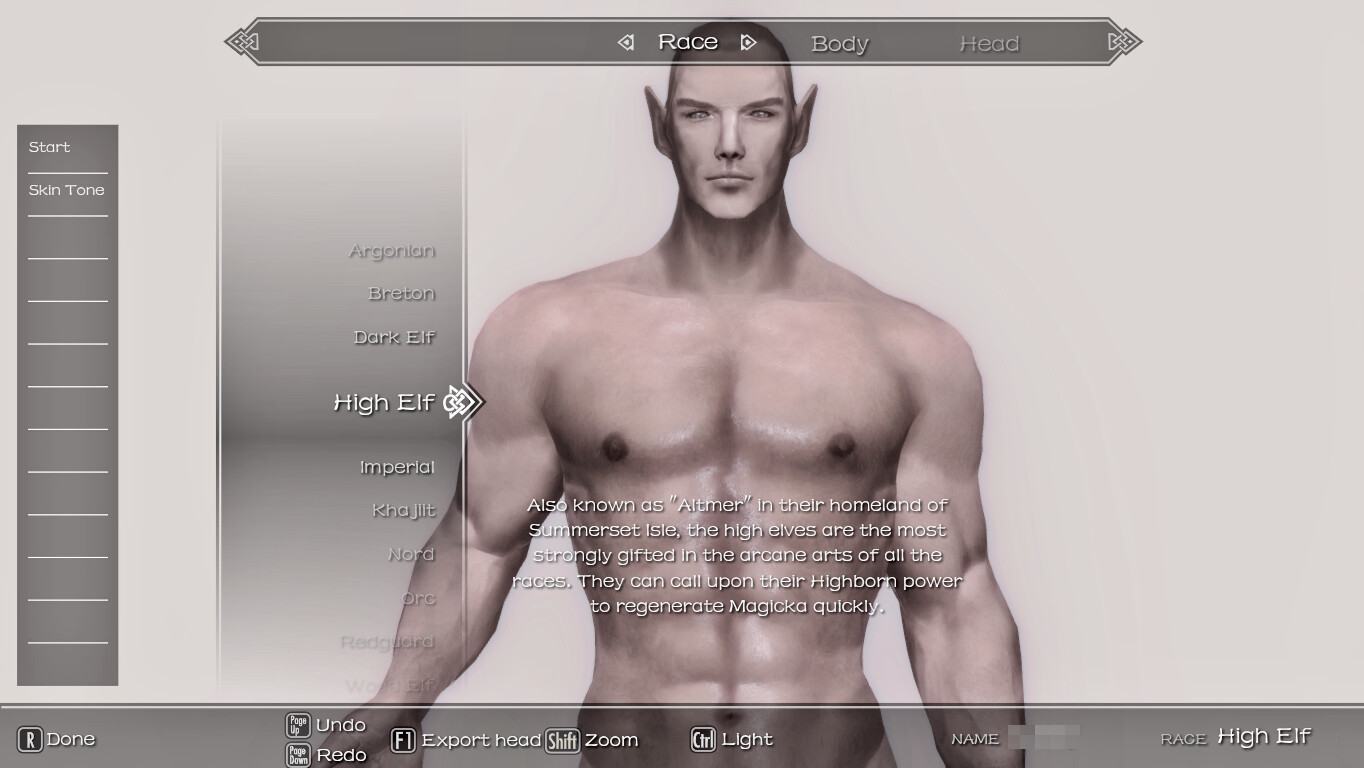Choose the Dark Elf race

pos(394,337)
